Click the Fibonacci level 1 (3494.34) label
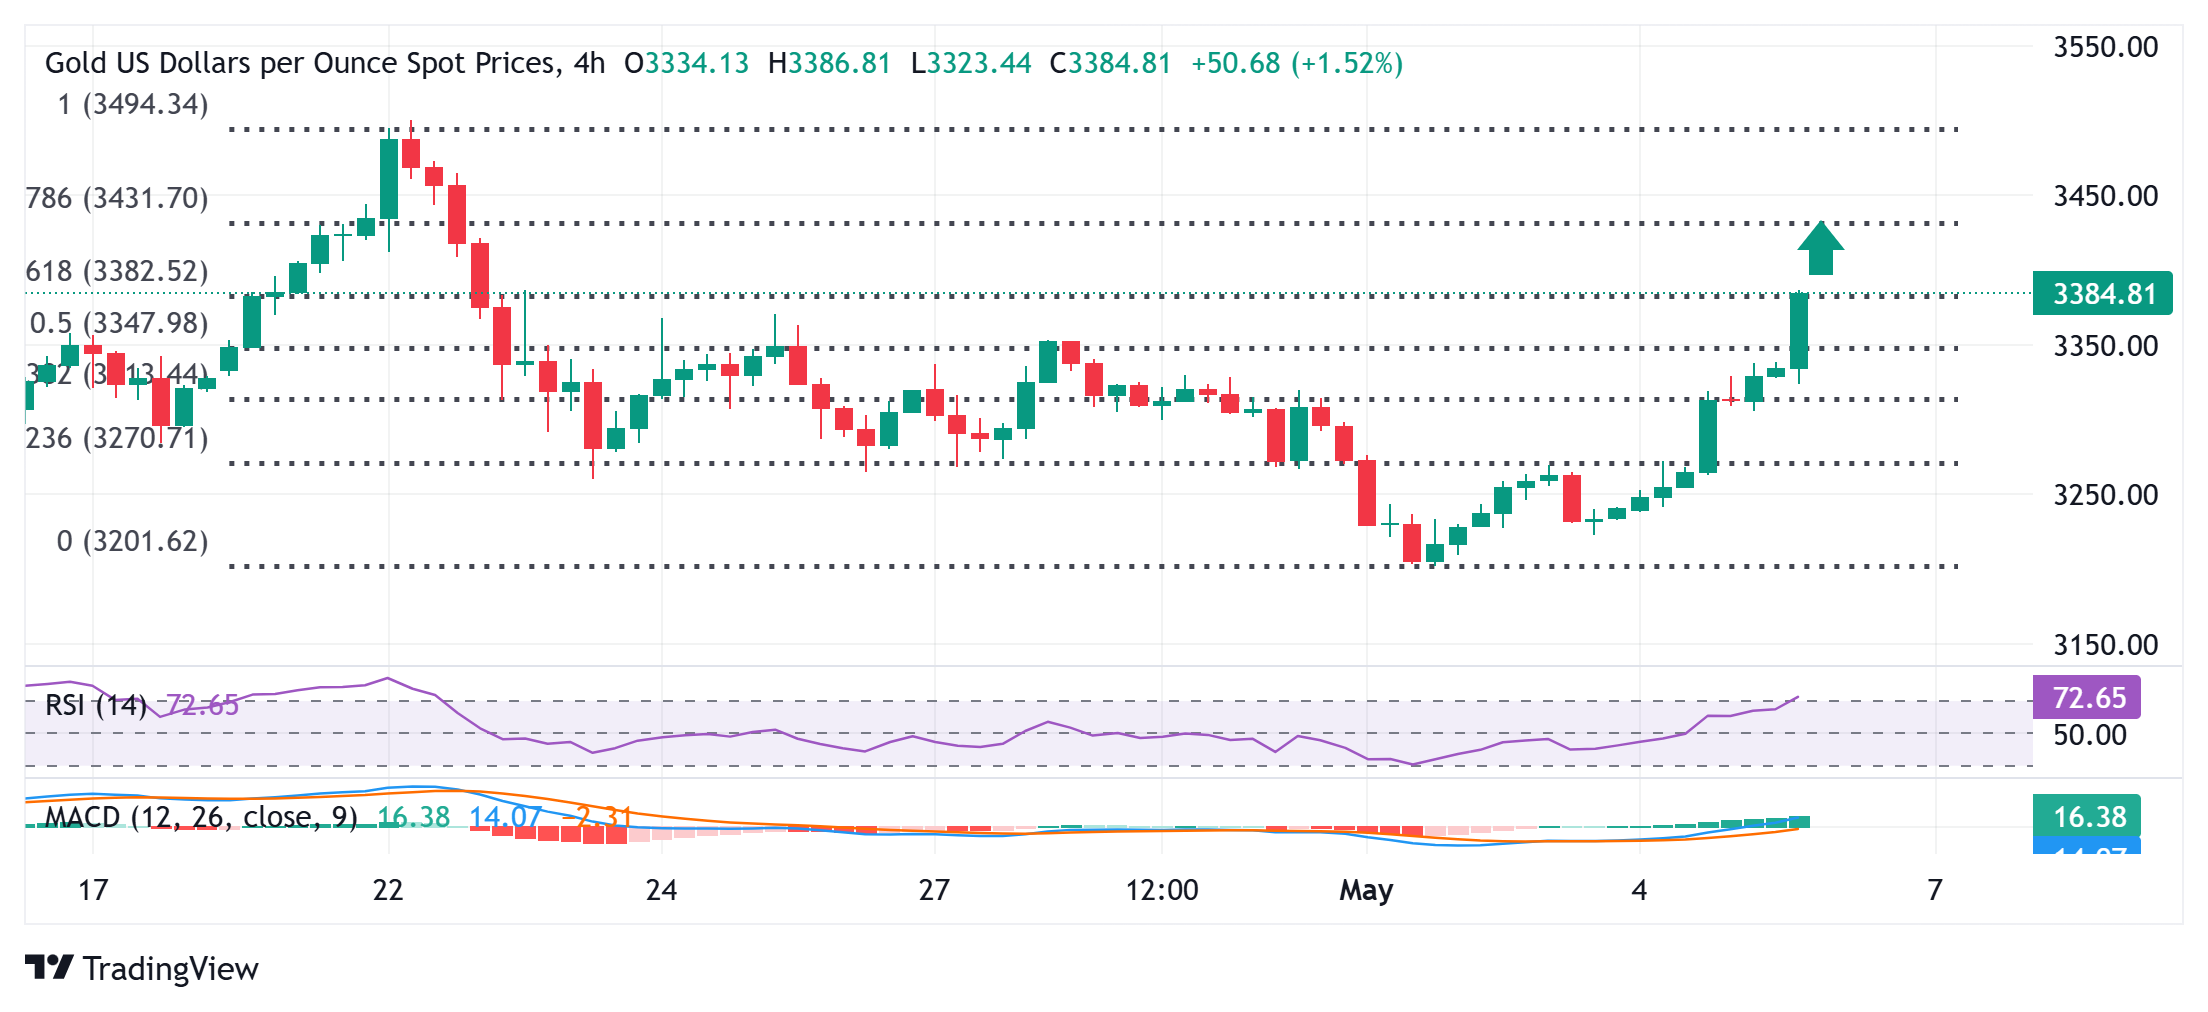The height and width of the screenshot is (1012, 2208). [x=133, y=105]
